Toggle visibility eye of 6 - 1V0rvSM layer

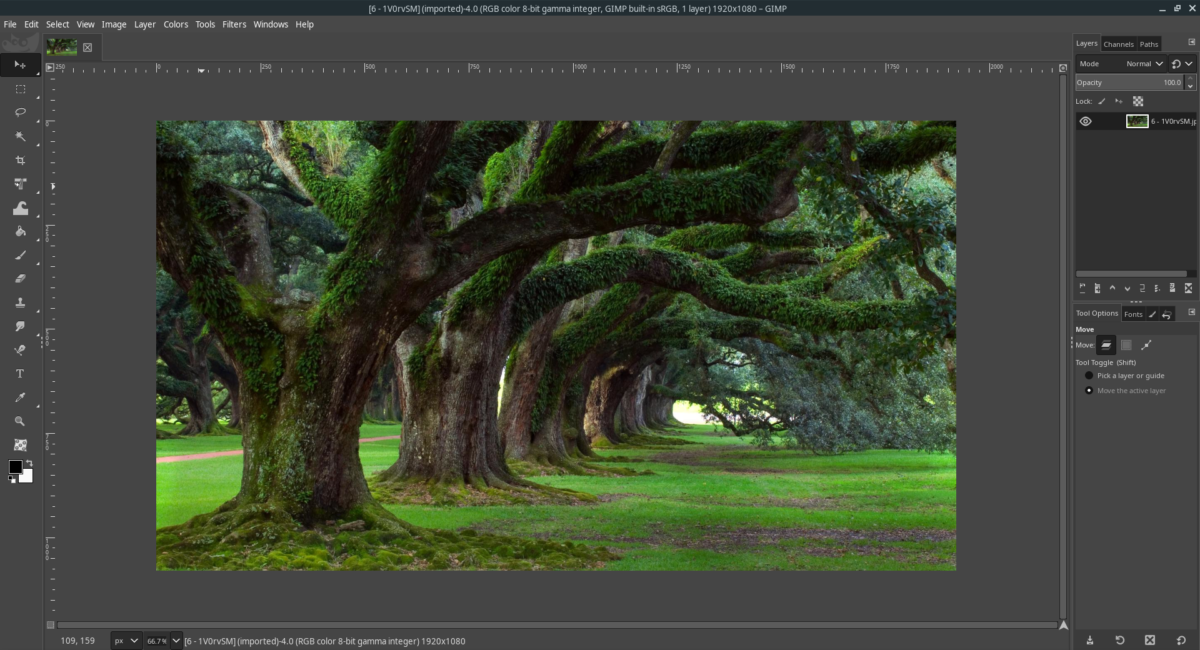pos(1086,121)
